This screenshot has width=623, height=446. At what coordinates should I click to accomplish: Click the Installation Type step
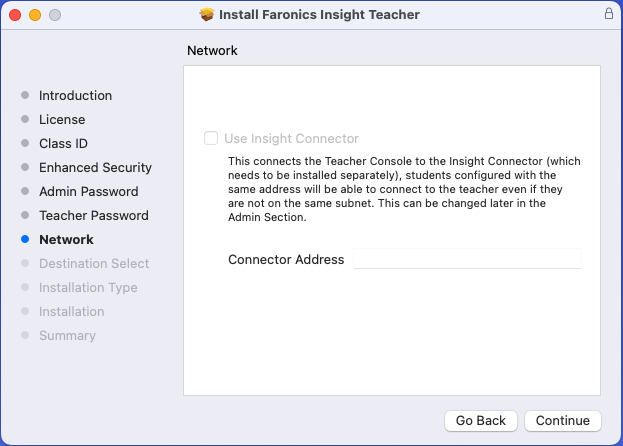(88, 288)
